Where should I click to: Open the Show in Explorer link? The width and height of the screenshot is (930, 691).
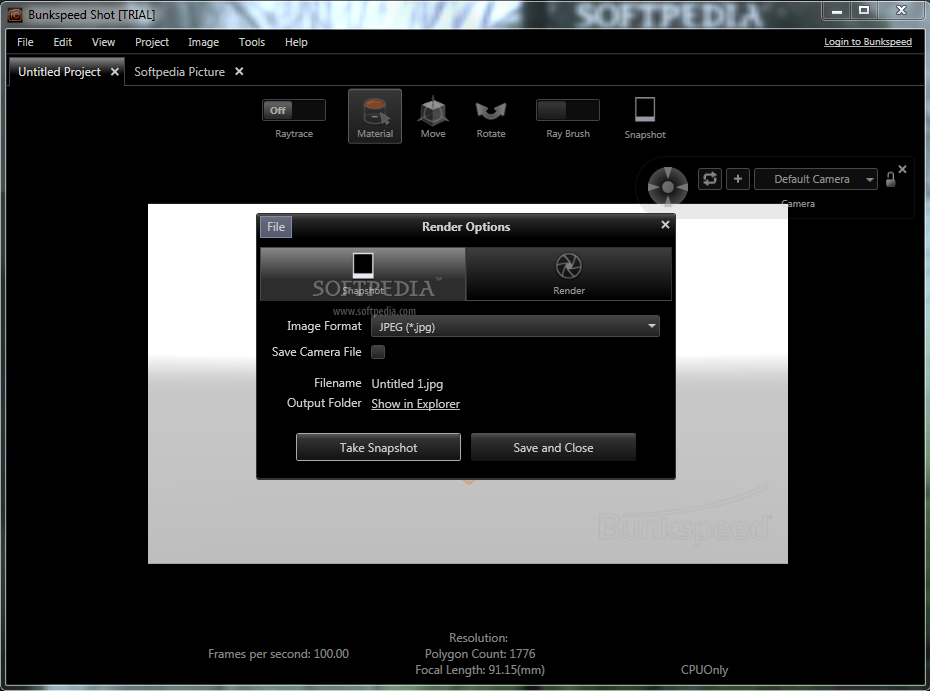click(x=415, y=404)
